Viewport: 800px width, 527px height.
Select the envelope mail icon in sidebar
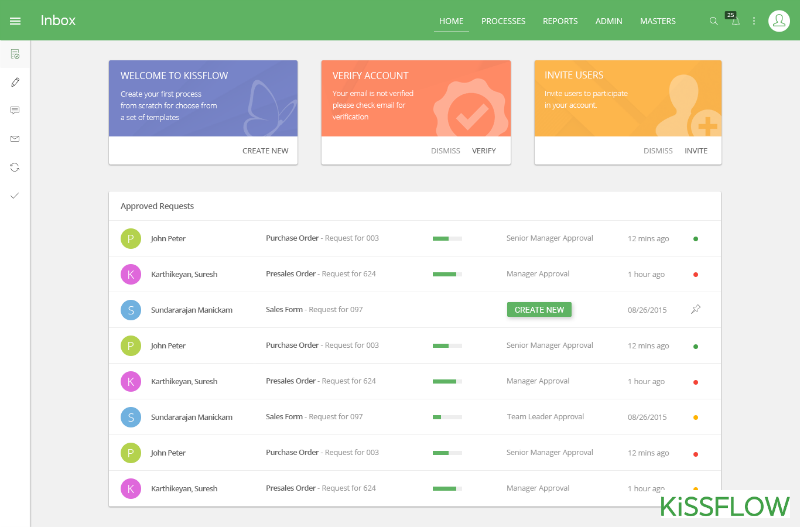tap(15, 138)
